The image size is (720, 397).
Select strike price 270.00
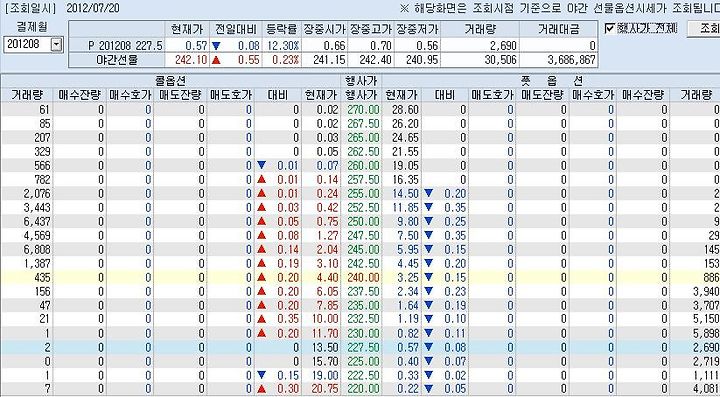363,110
